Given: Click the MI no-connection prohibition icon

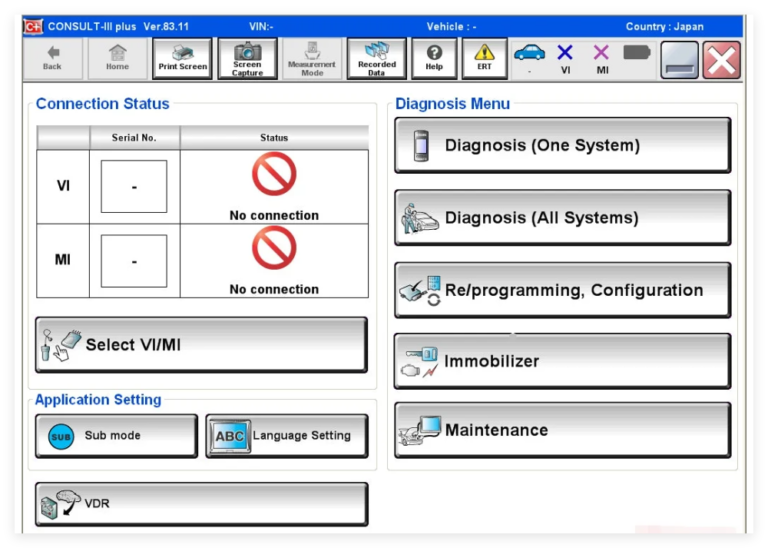Looking at the screenshot, I should click(274, 248).
